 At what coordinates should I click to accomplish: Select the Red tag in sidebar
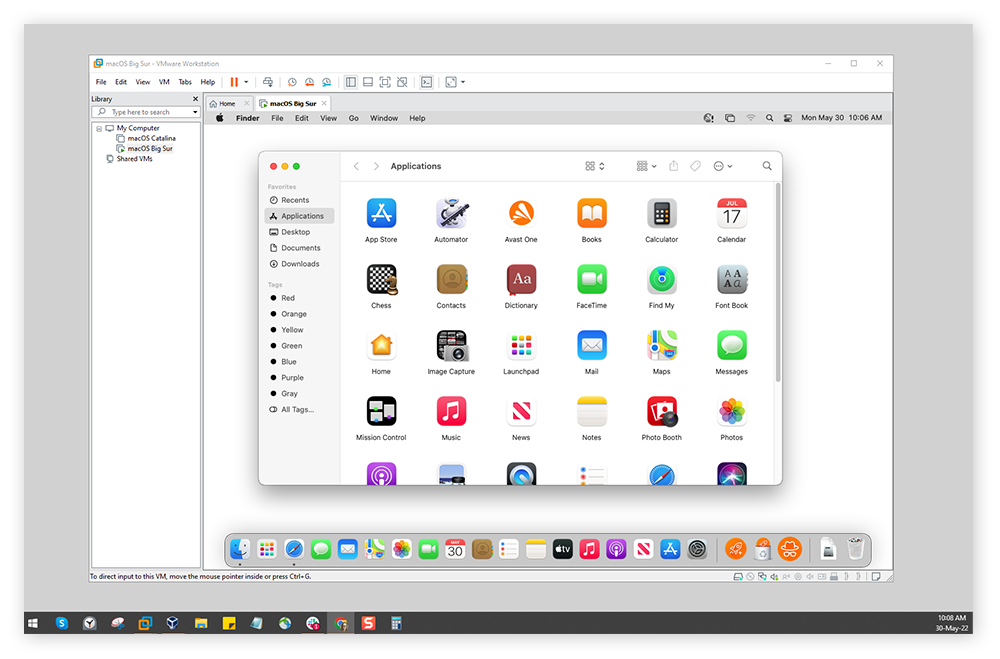287,298
